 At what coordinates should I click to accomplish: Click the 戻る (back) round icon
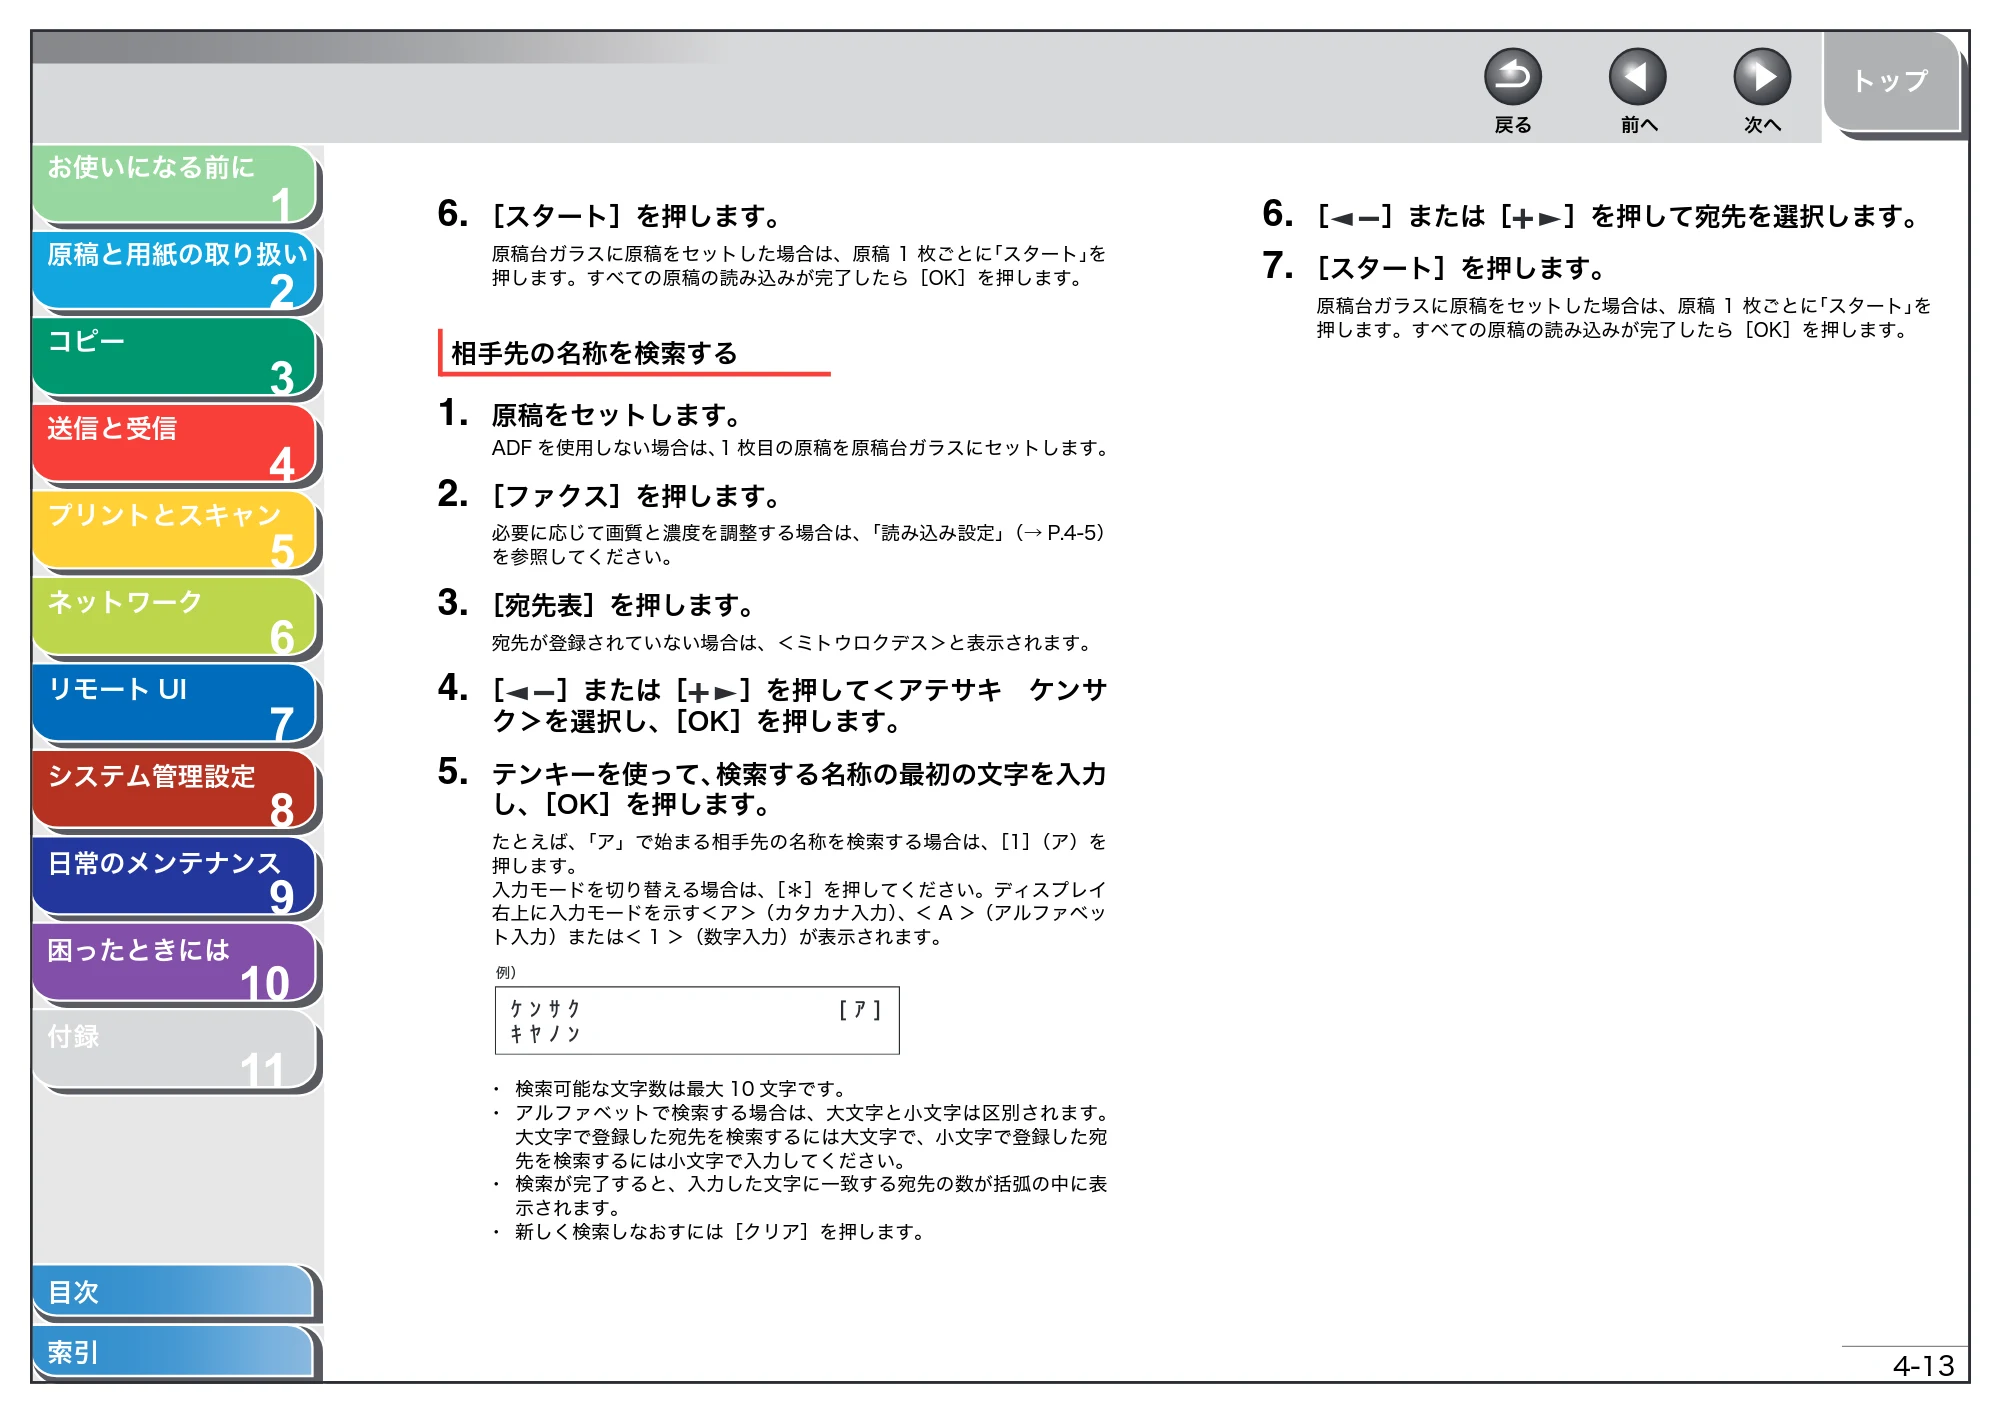[x=1512, y=77]
